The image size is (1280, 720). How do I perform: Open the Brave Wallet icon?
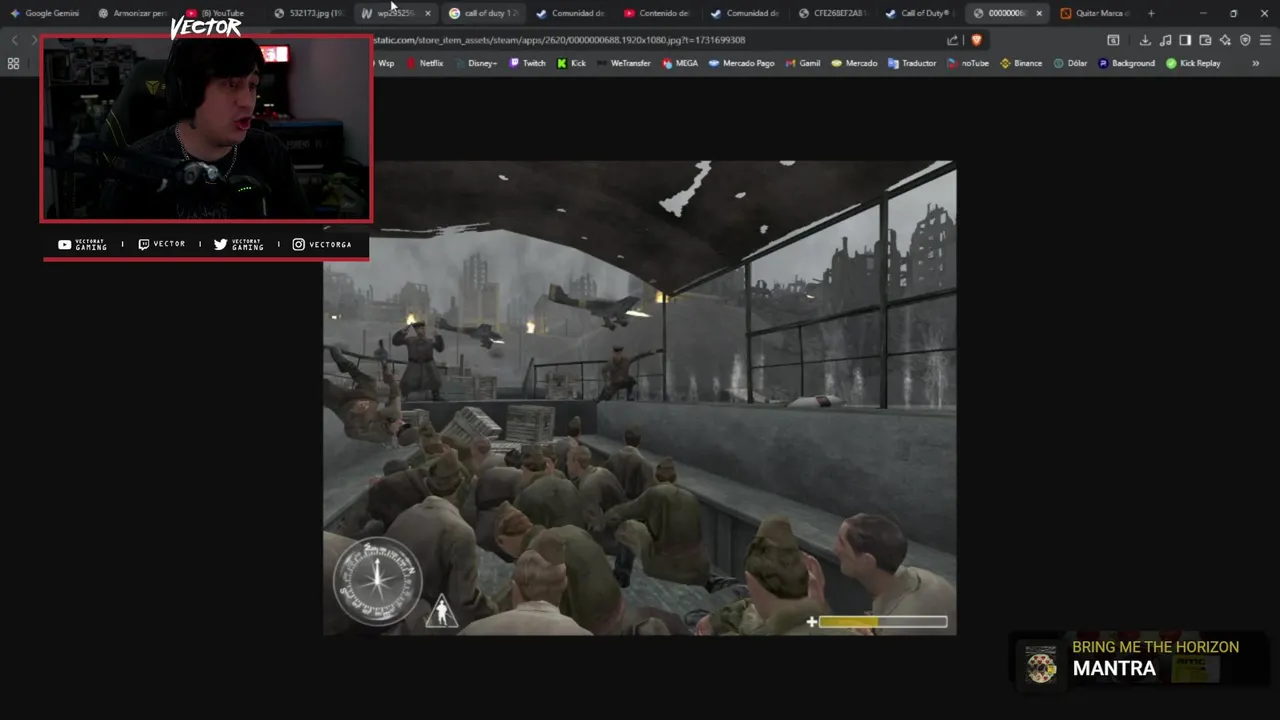tap(1205, 40)
